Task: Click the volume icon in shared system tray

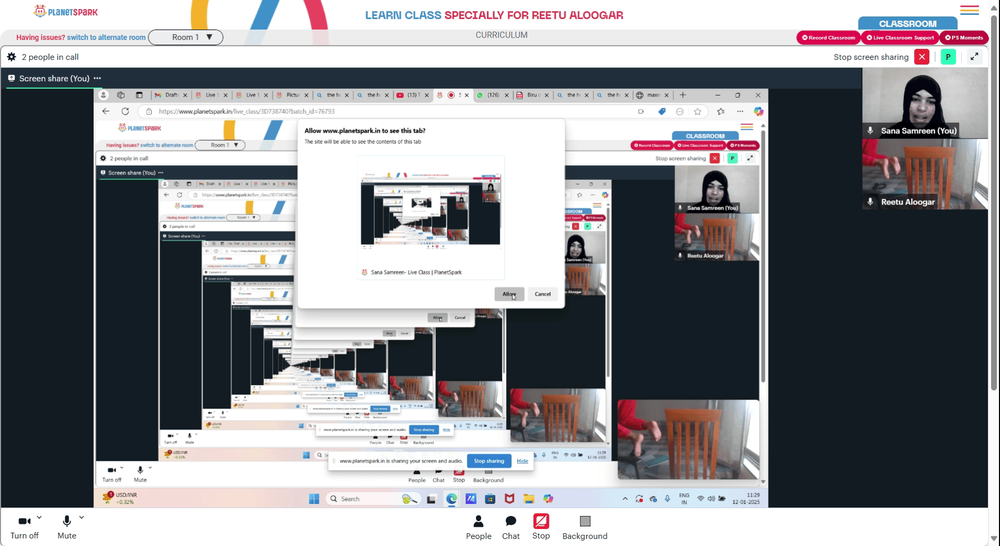Action: pos(711,499)
